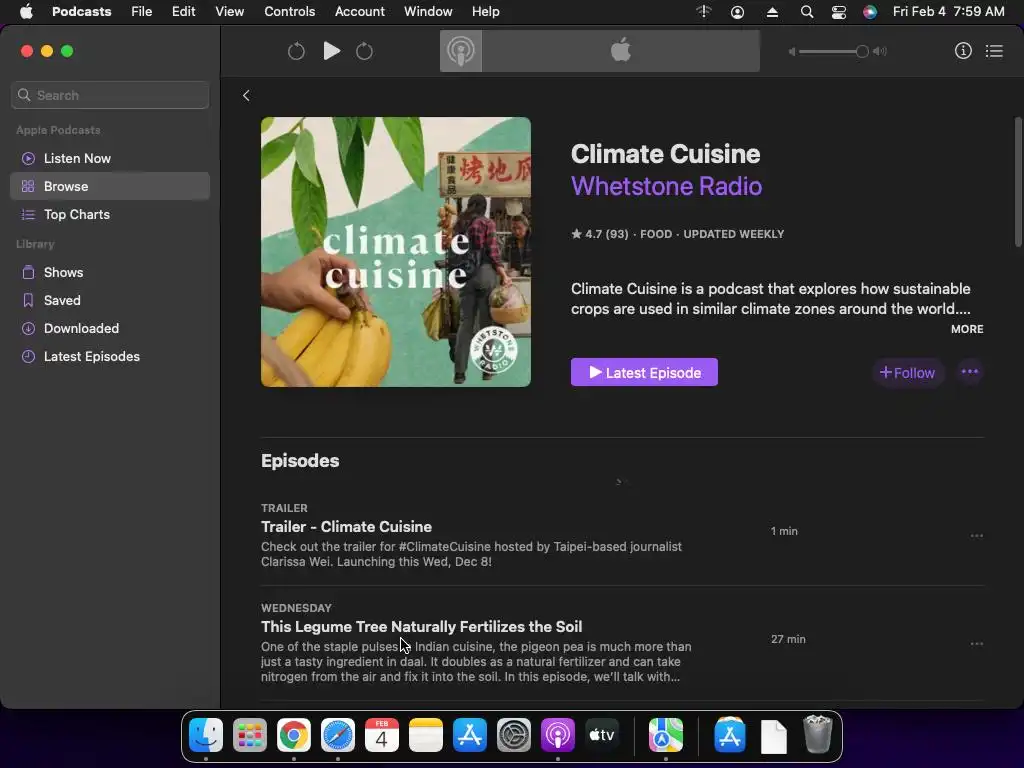Click the Listen Now sidebar item

(x=110, y=158)
